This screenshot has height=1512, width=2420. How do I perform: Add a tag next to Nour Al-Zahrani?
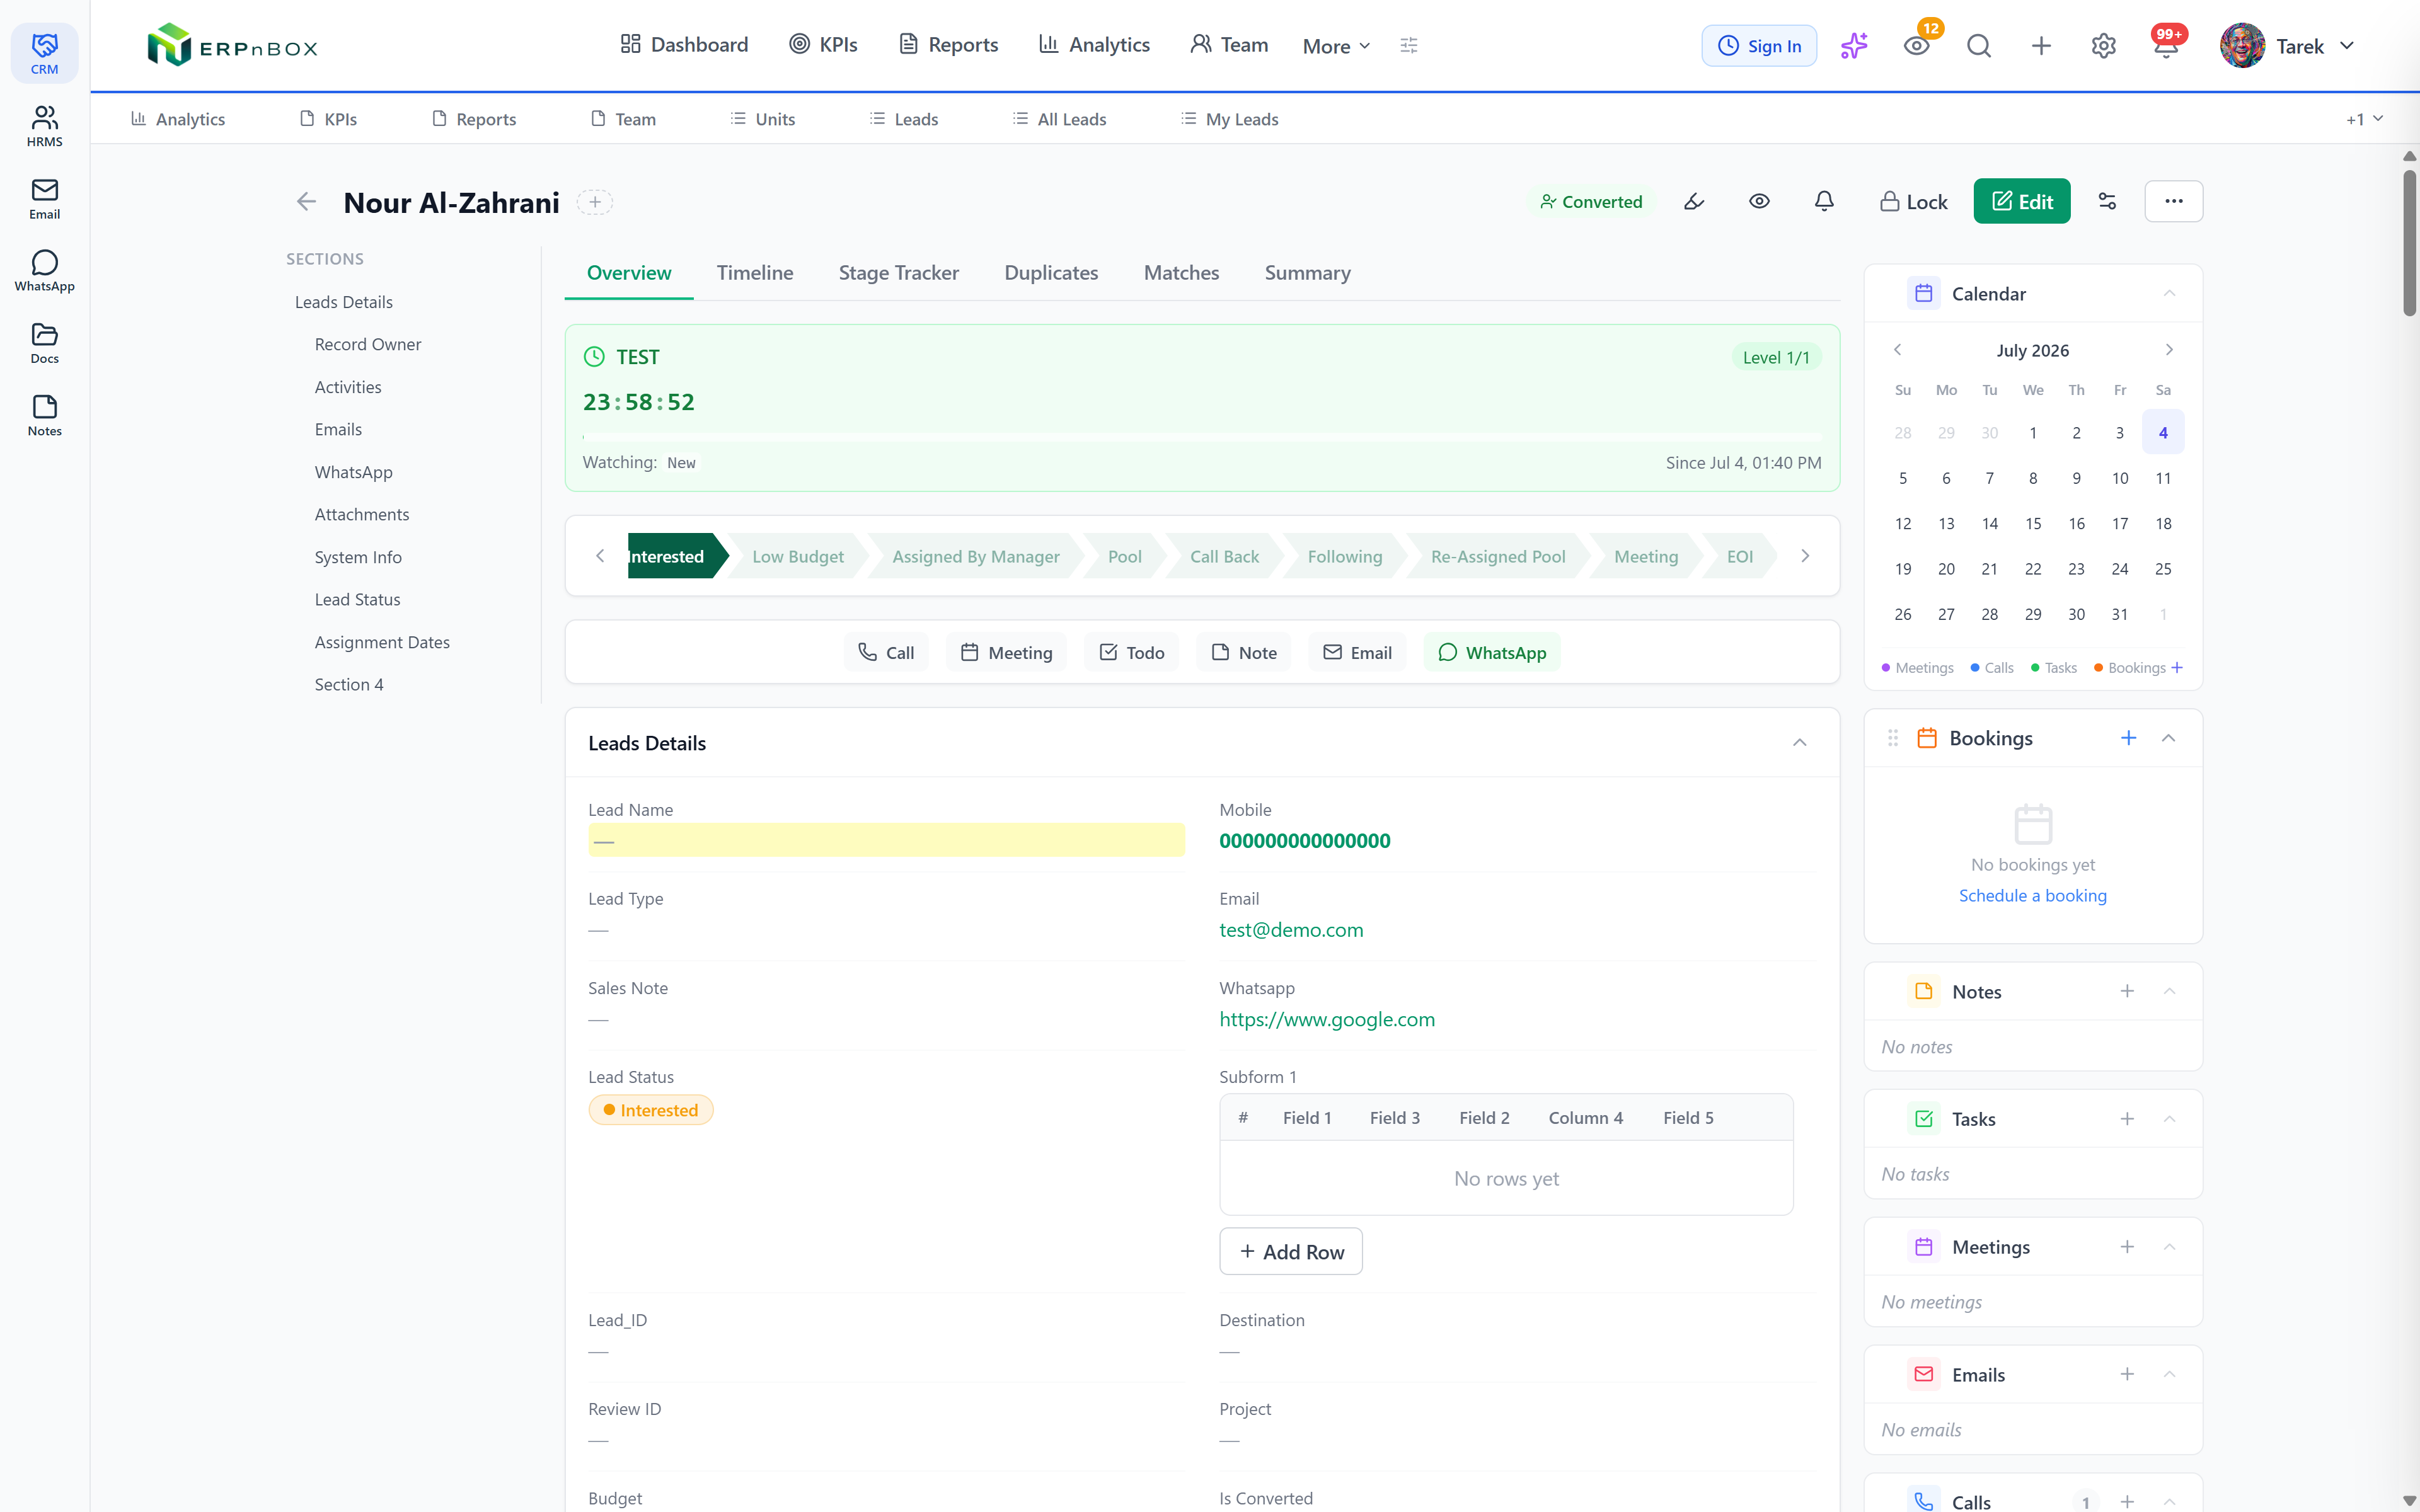click(x=595, y=202)
